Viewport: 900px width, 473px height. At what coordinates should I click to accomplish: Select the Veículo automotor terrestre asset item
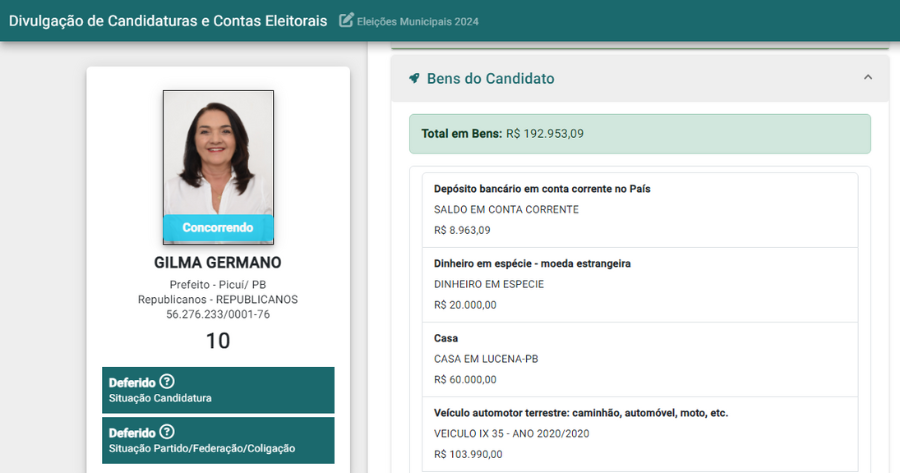click(633, 433)
